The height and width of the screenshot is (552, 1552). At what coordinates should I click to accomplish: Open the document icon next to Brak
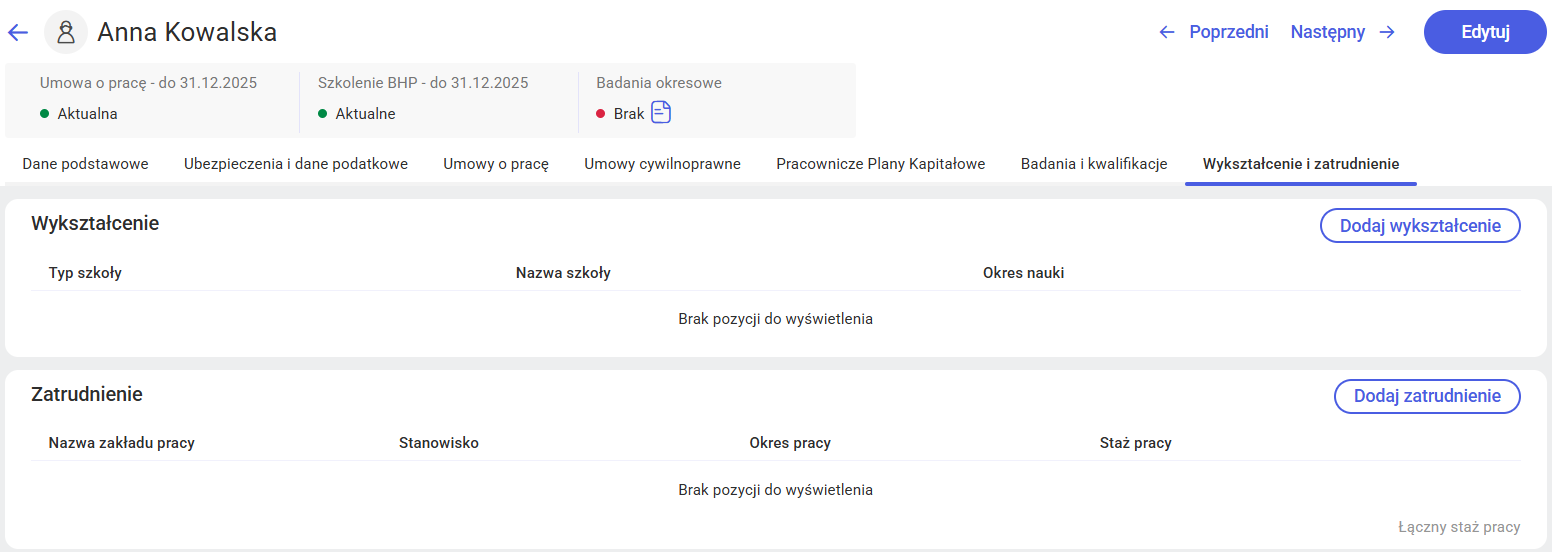(661, 113)
